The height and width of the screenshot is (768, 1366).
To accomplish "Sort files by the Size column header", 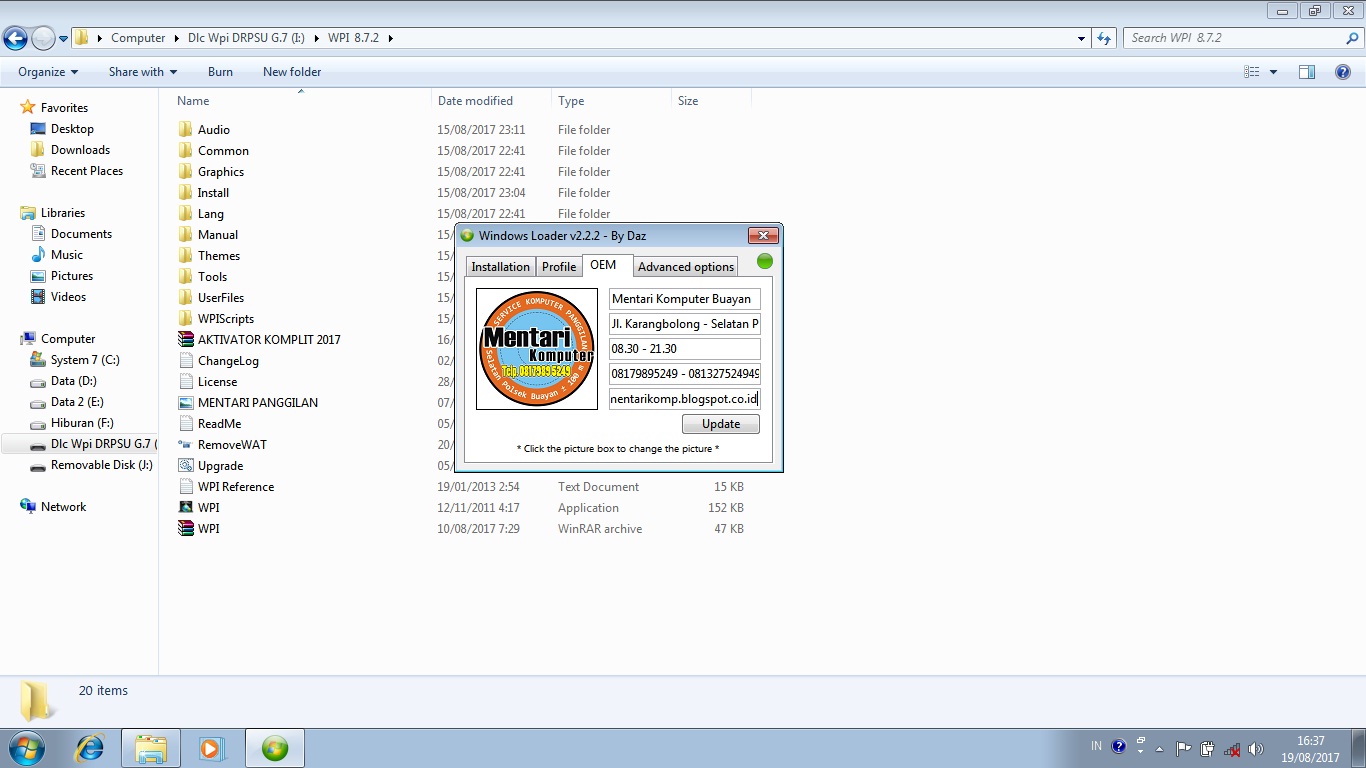I will tap(711, 101).
